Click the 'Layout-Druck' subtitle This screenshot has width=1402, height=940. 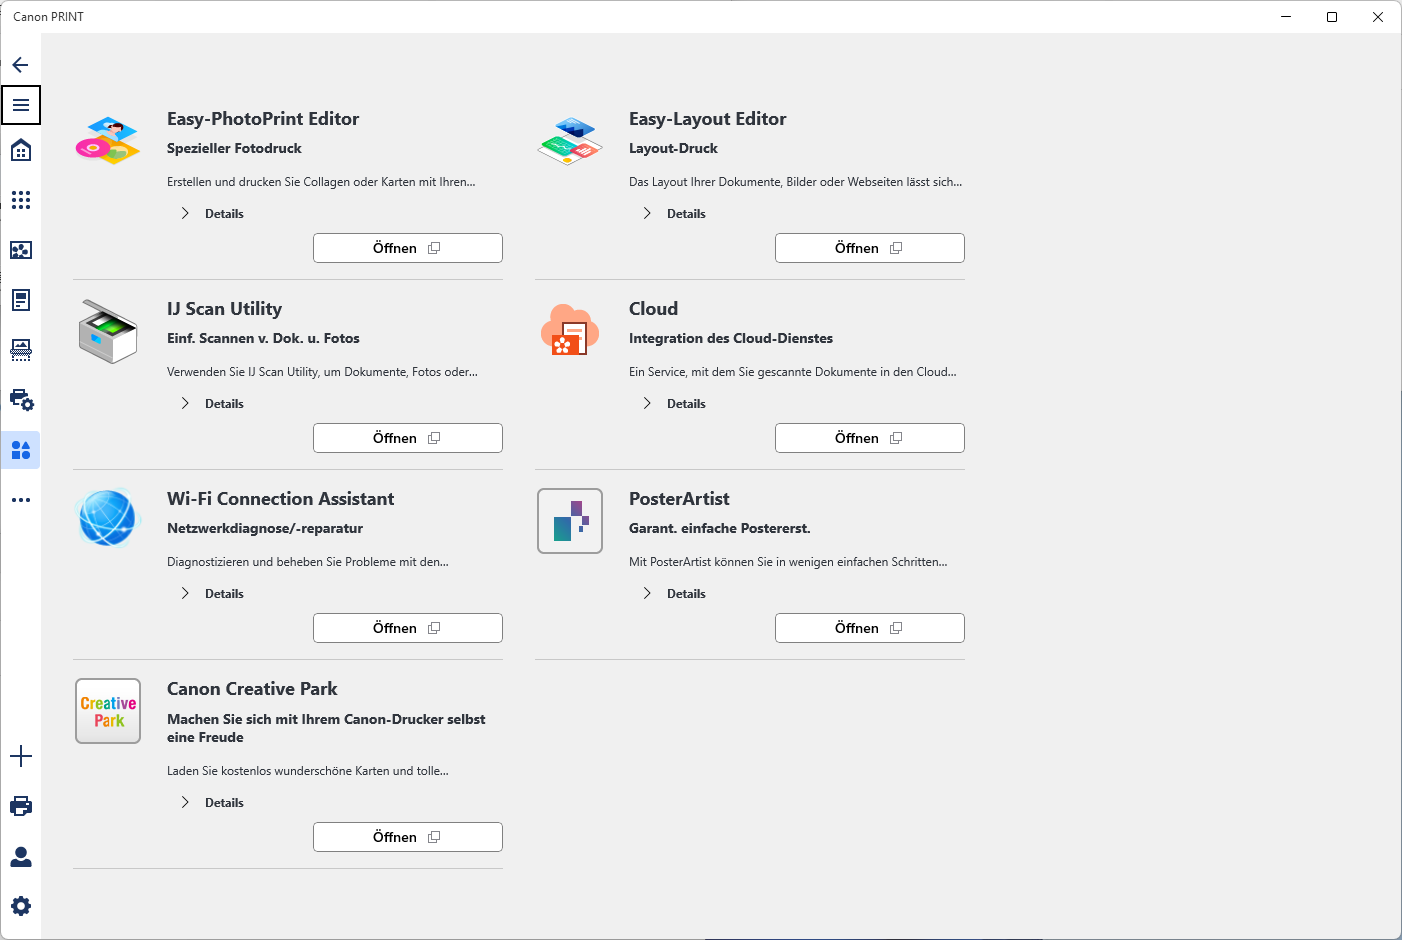674,148
